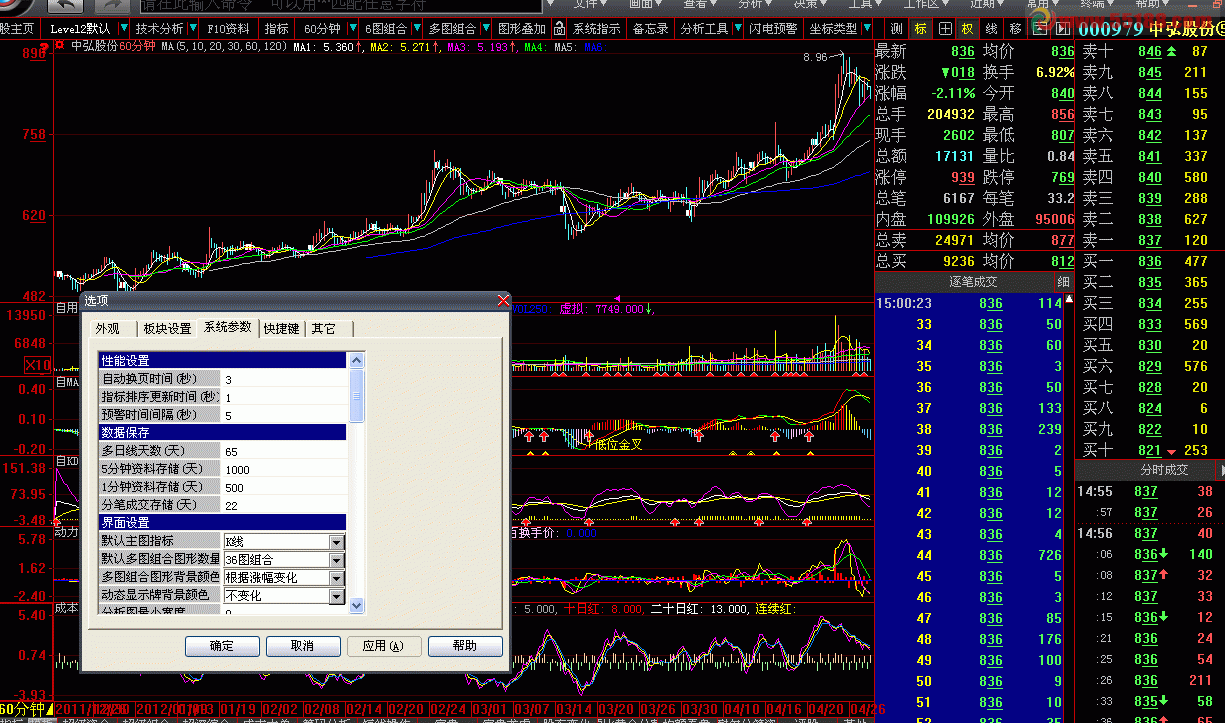Viewport: 1225px width, 723px height.
Task: Click the 取消 button
Action: (303, 646)
